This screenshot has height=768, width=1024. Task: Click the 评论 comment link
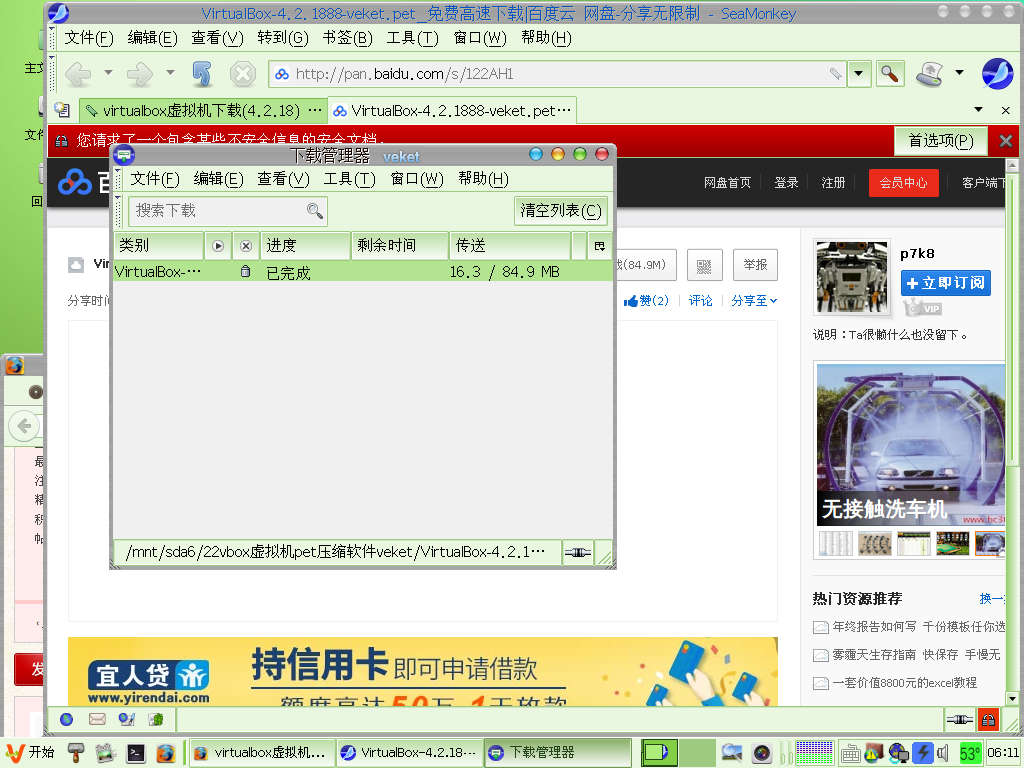pos(701,300)
